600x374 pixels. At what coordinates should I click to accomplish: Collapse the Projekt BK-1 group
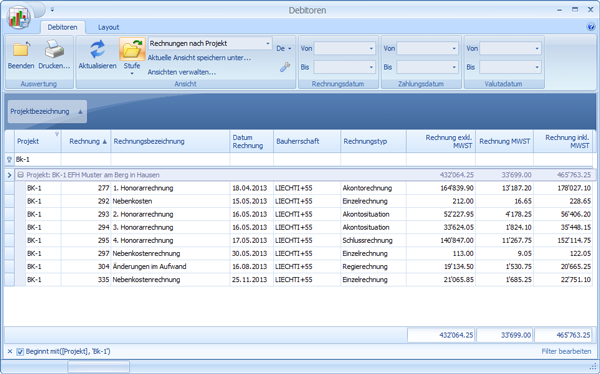[21, 175]
